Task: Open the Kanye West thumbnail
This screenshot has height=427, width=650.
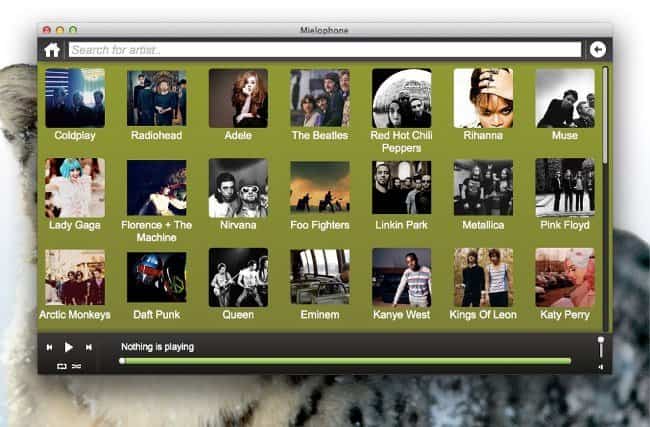Action: (x=402, y=277)
